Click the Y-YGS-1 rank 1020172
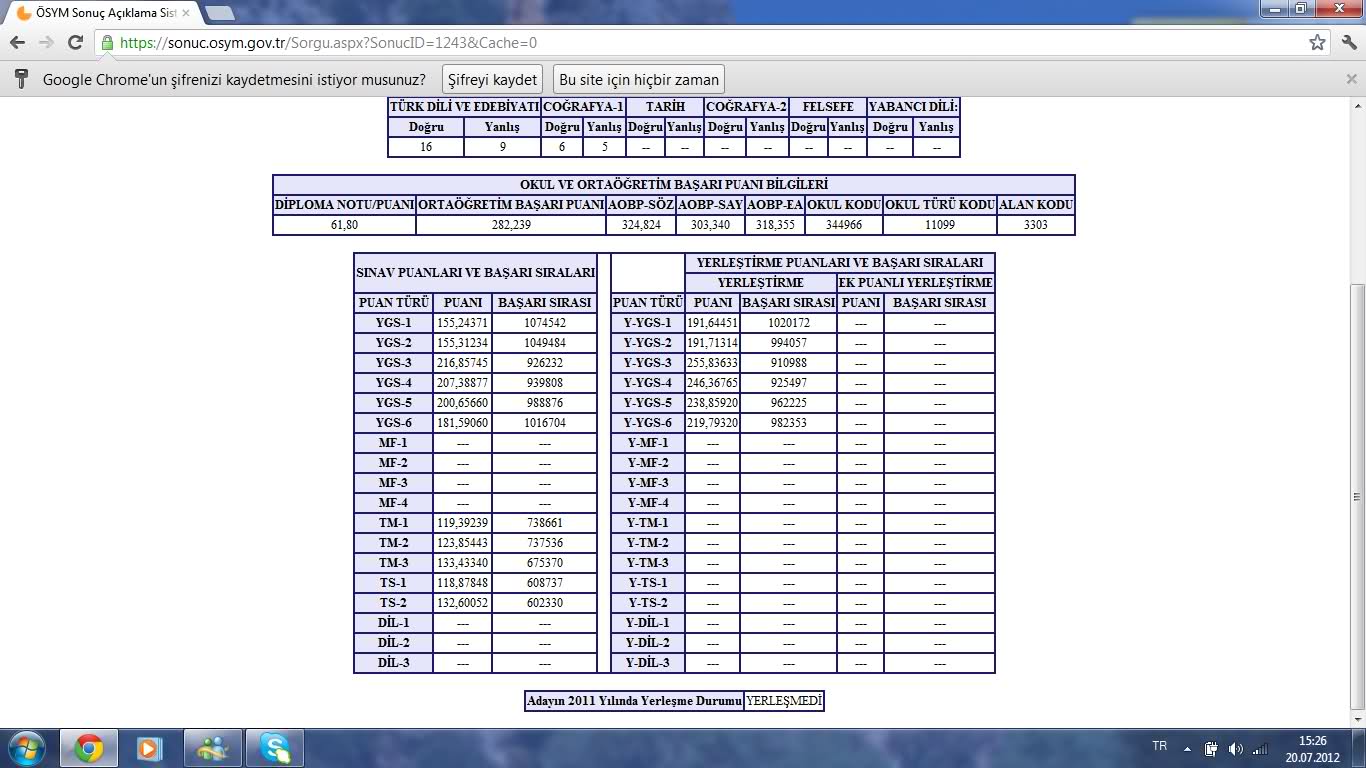The width and height of the screenshot is (1366, 768). pyautogui.click(x=788, y=323)
